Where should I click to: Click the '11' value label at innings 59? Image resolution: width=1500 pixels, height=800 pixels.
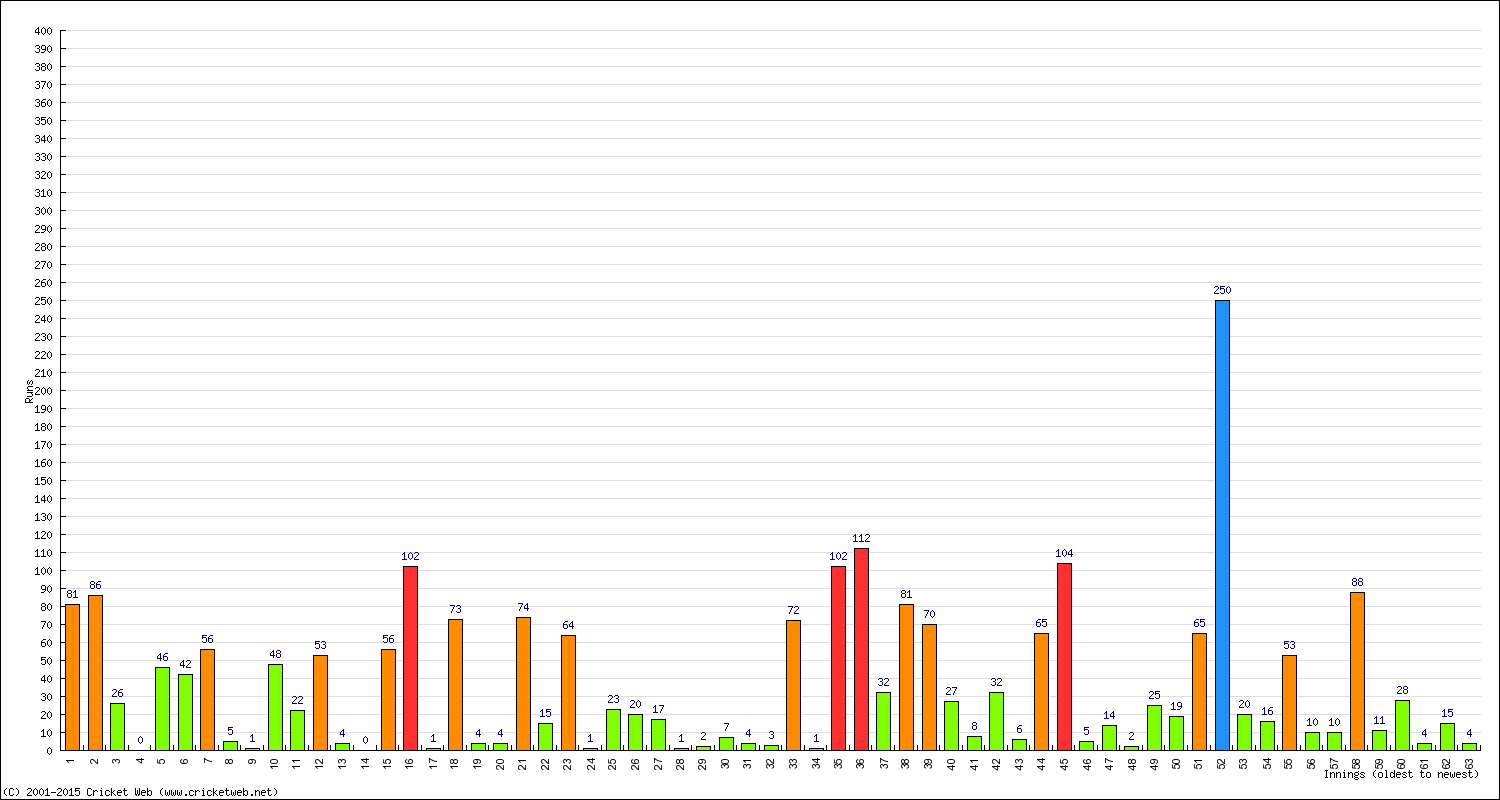point(1379,720)
